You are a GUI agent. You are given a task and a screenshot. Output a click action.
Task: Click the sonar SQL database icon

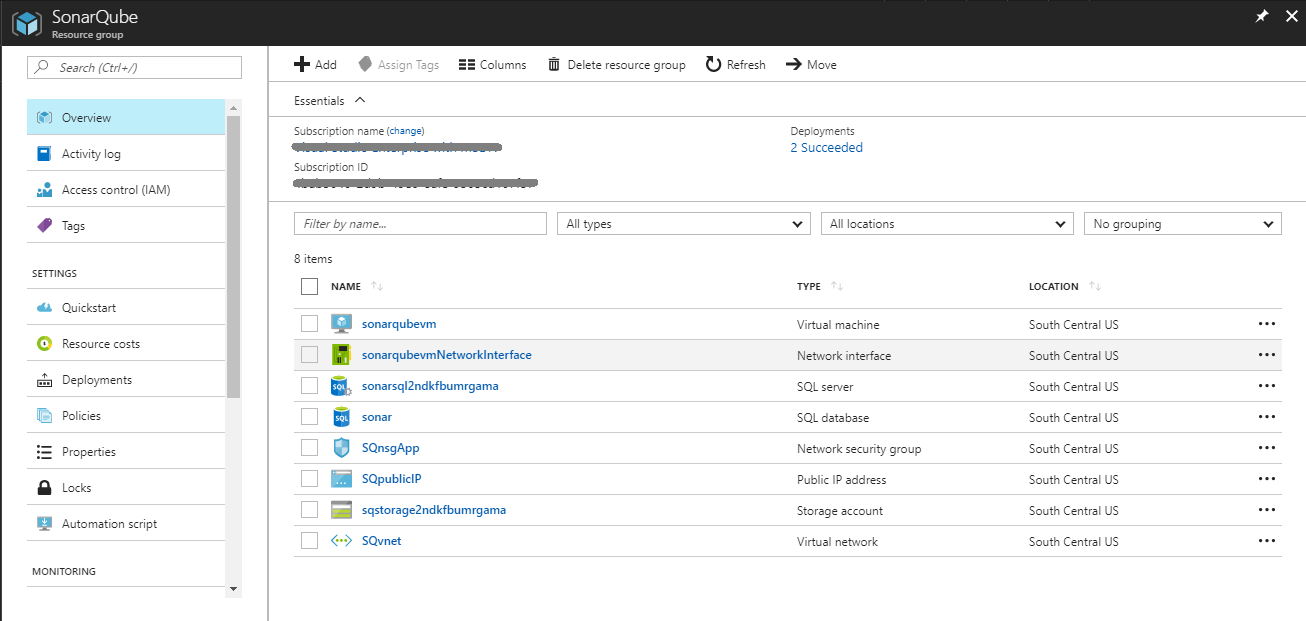pos(342,417)
